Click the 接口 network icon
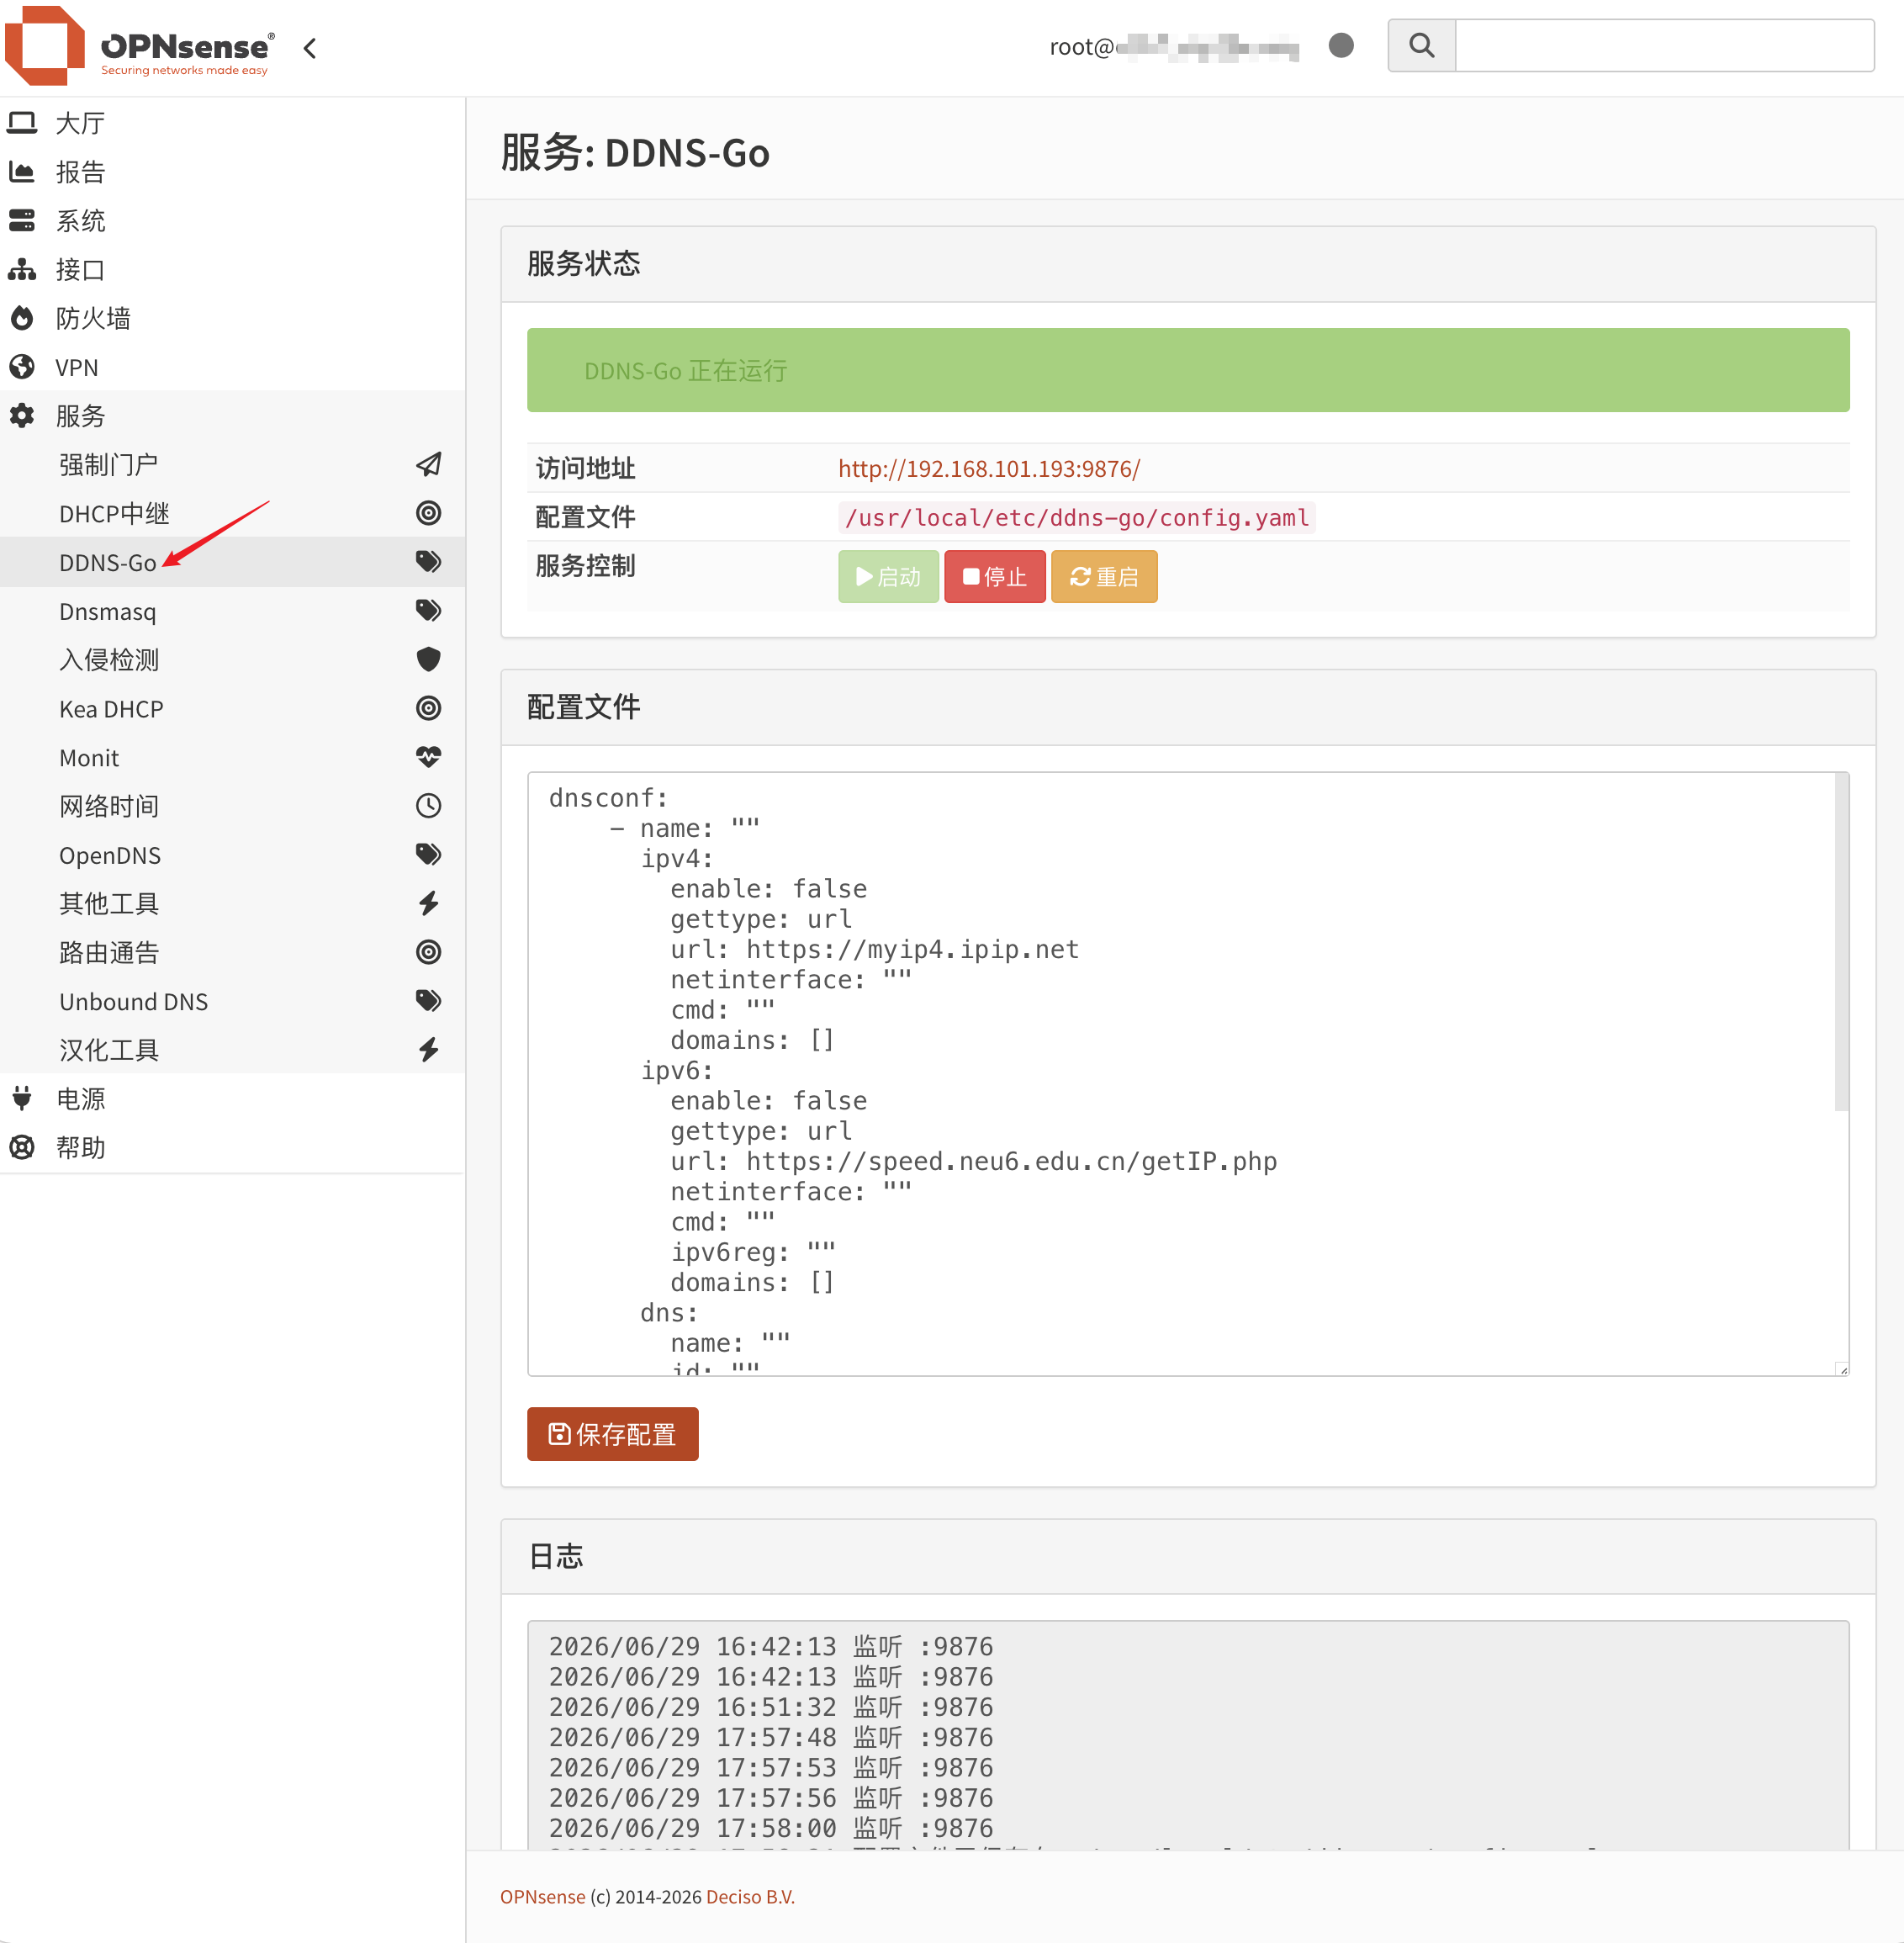 click(22, 269)
